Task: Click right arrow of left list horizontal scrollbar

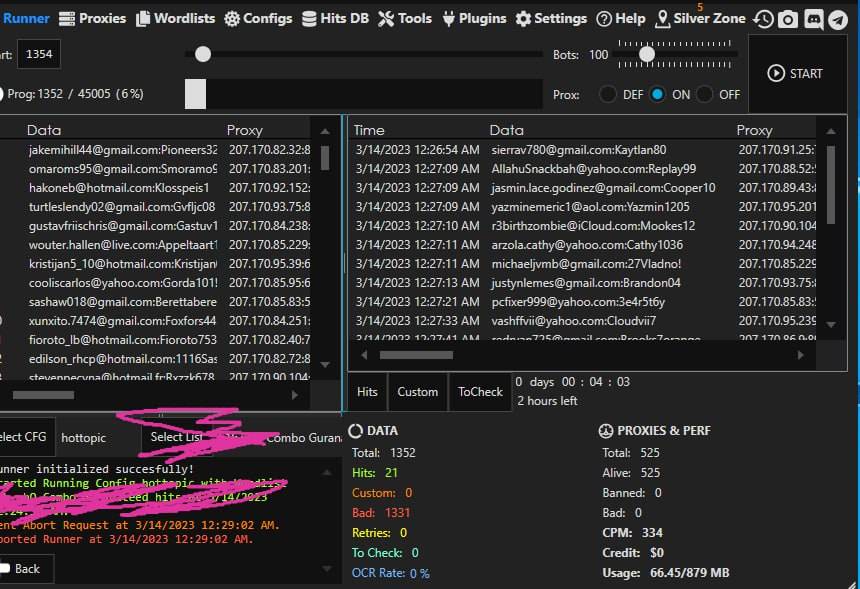Action: click(x=295, y=395)
